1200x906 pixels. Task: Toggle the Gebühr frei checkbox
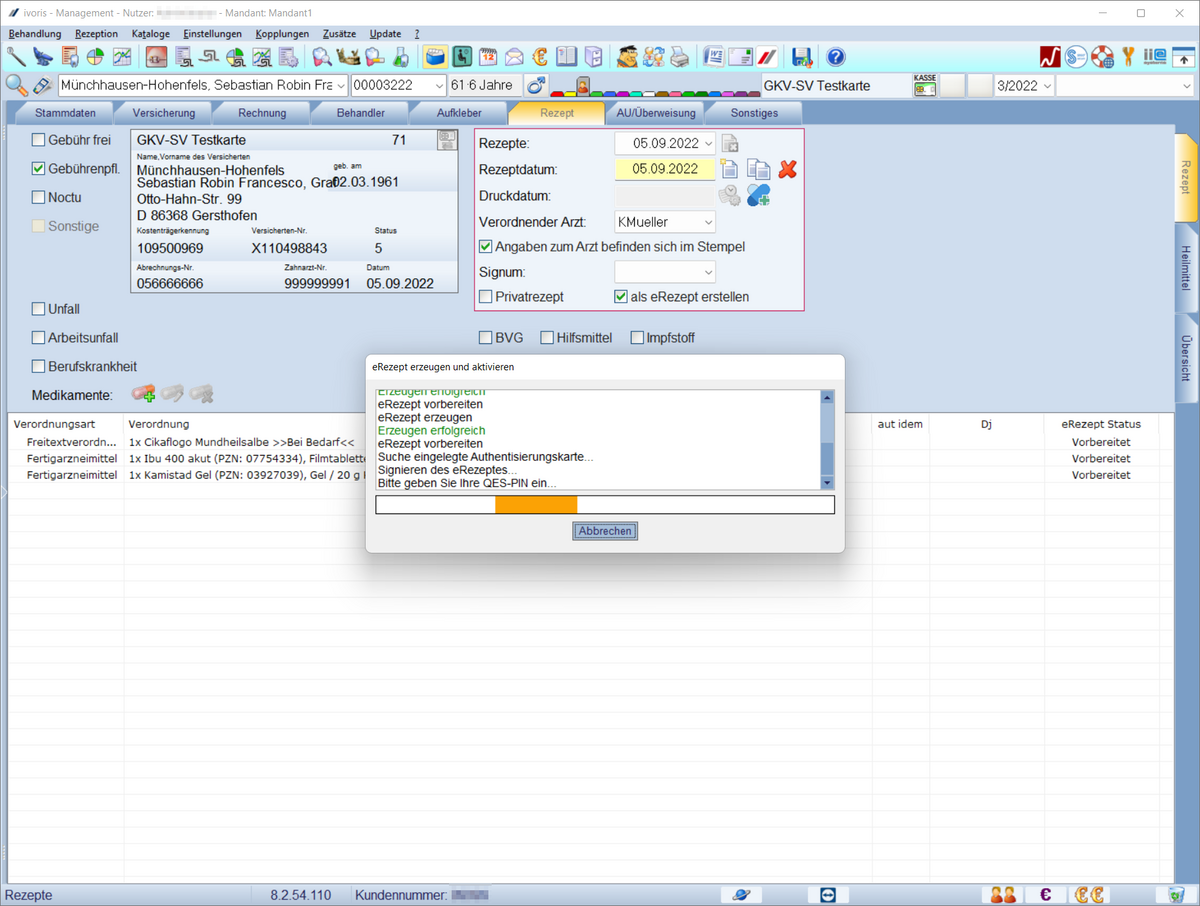pyautogui.click(x=39, y=140)
